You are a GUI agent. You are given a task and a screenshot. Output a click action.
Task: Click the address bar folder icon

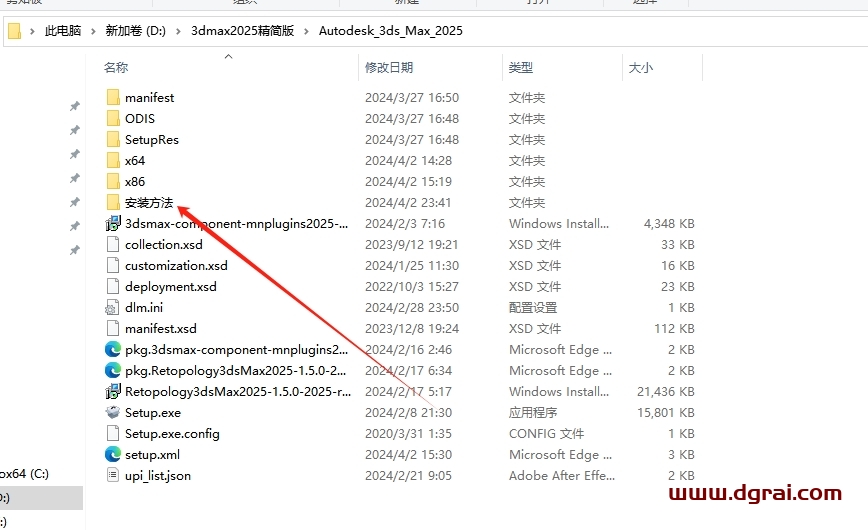coord(15,31)
